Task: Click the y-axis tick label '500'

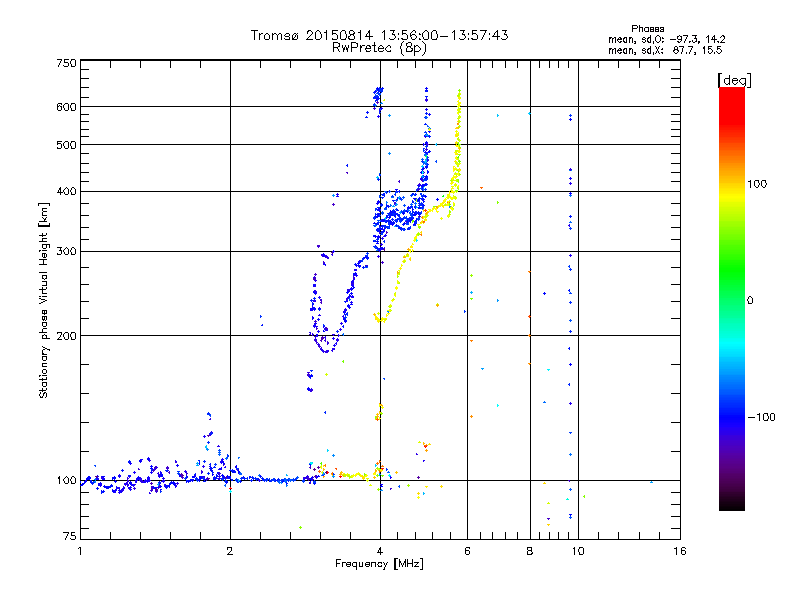Action: point(67,145)
